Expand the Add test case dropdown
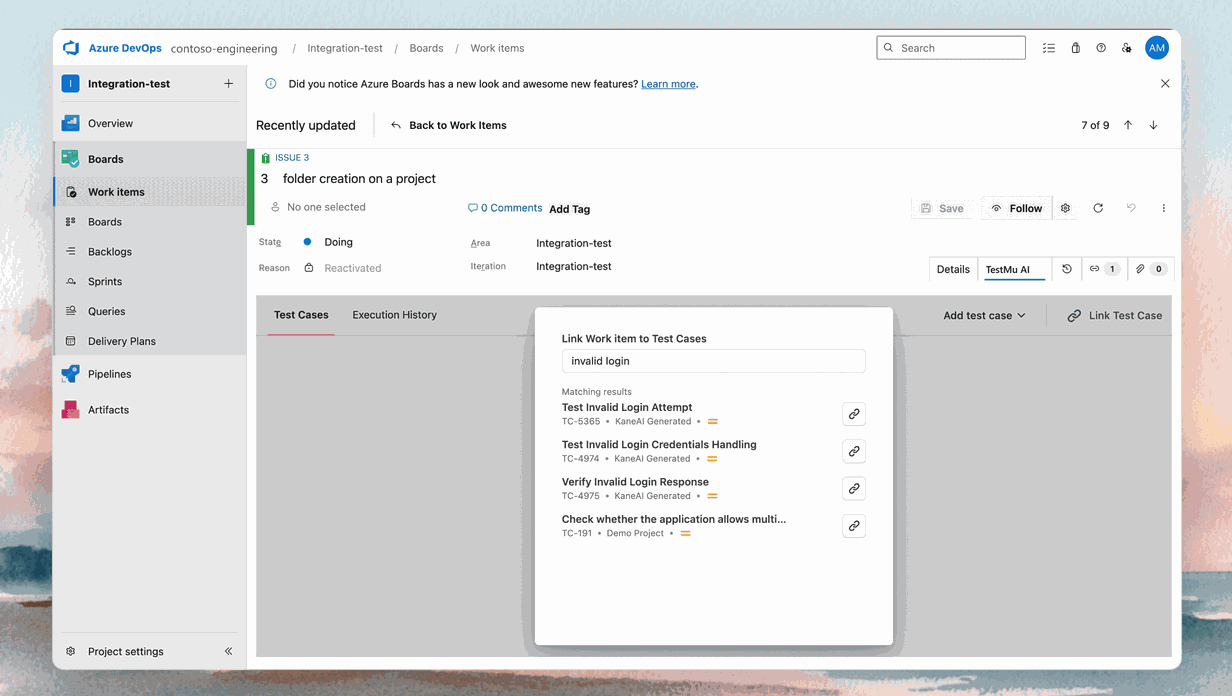Viewport: 1232px width, 696px height. point(984,315)
